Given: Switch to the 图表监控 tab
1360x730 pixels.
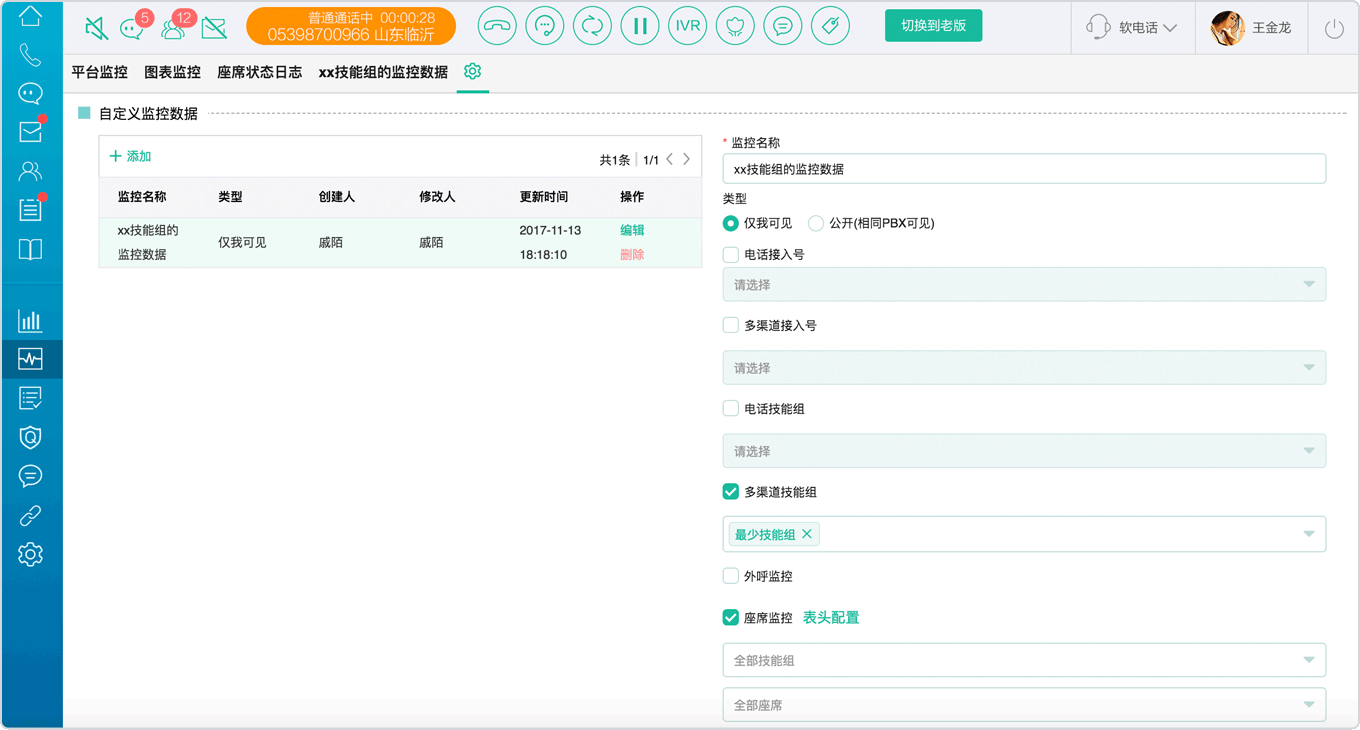Looking at the screenshot, I should [173, 72].
